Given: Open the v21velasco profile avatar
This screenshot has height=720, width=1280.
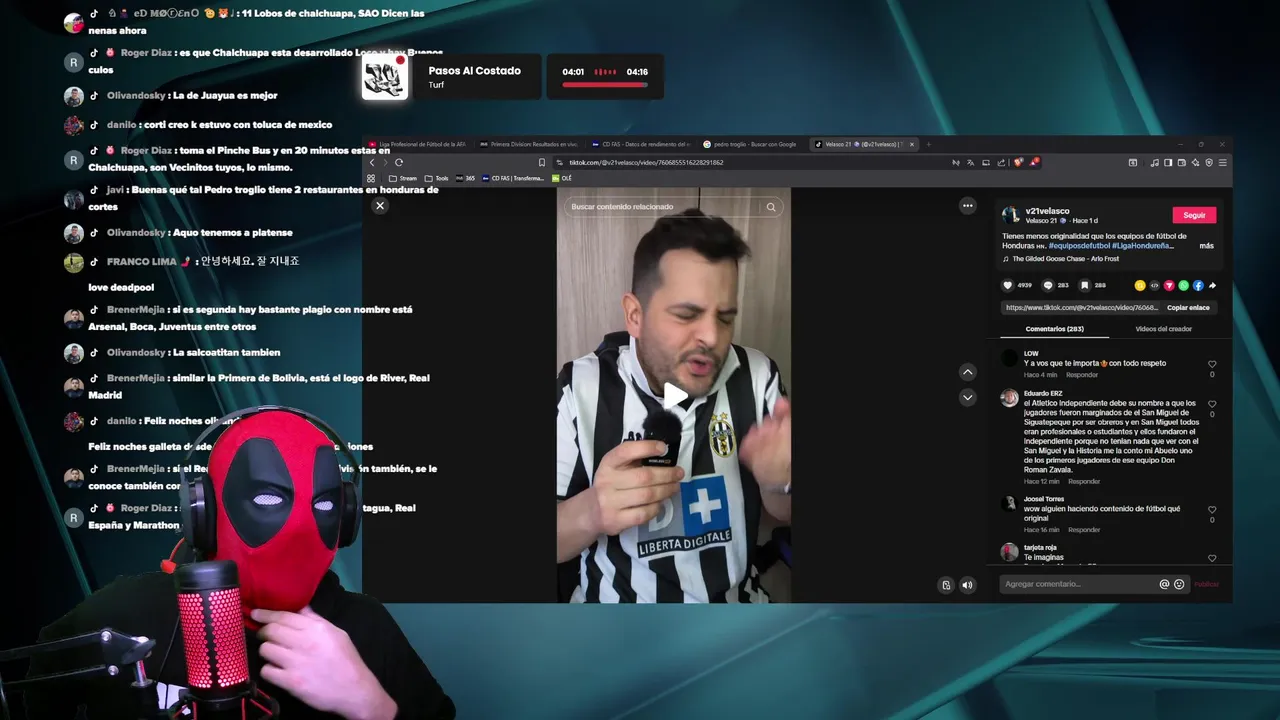Looking at the screenshot, I should pos(1011,215).
